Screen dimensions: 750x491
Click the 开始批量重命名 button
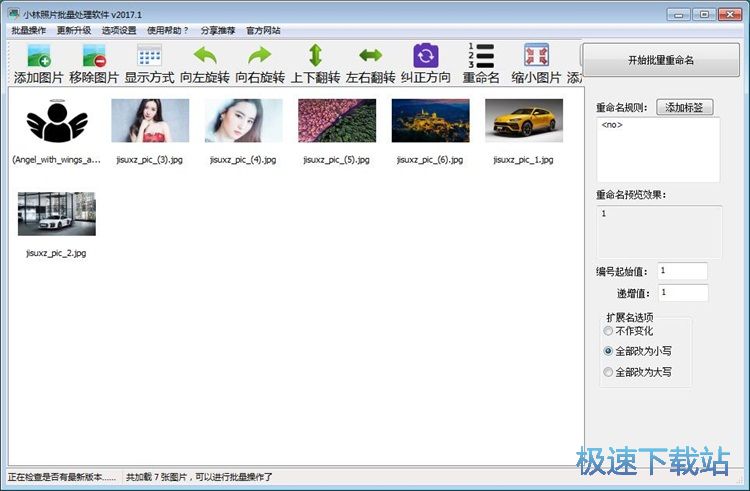[660, 60]
